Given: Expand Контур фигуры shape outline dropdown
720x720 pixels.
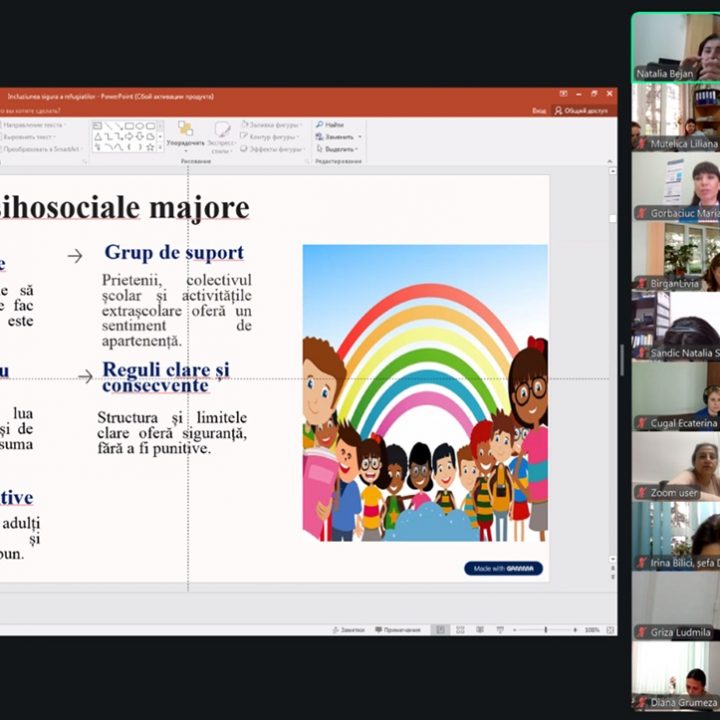Looking at the screenshot, I should tap(273, 136).
